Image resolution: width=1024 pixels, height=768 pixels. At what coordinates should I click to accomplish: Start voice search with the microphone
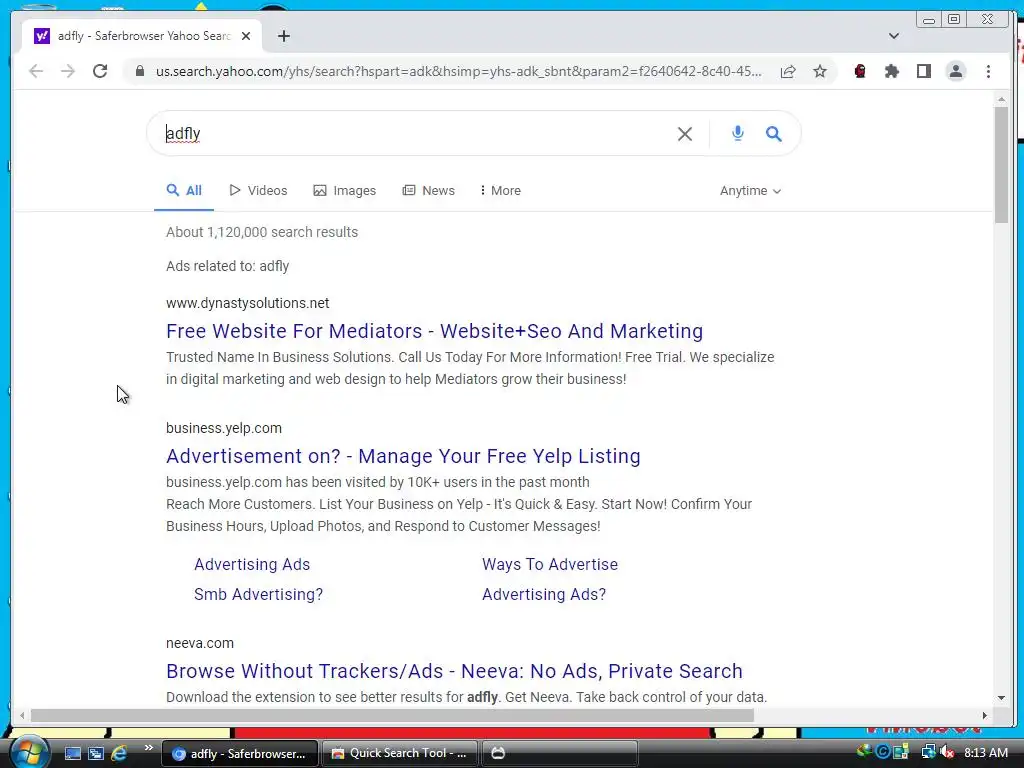click(x=737, y=133)
